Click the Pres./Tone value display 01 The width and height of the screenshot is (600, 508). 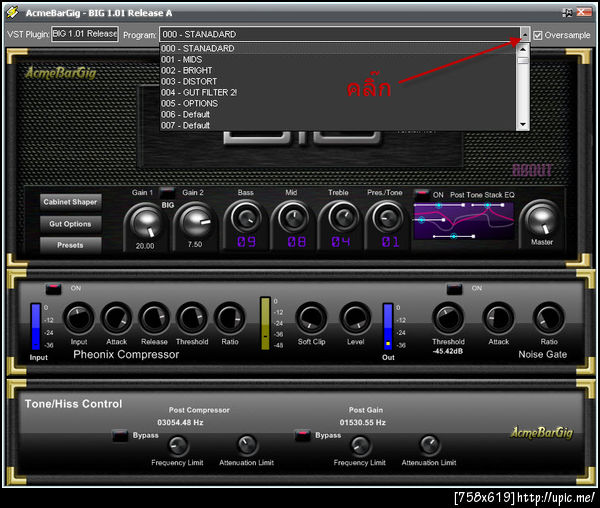point(390,242)
